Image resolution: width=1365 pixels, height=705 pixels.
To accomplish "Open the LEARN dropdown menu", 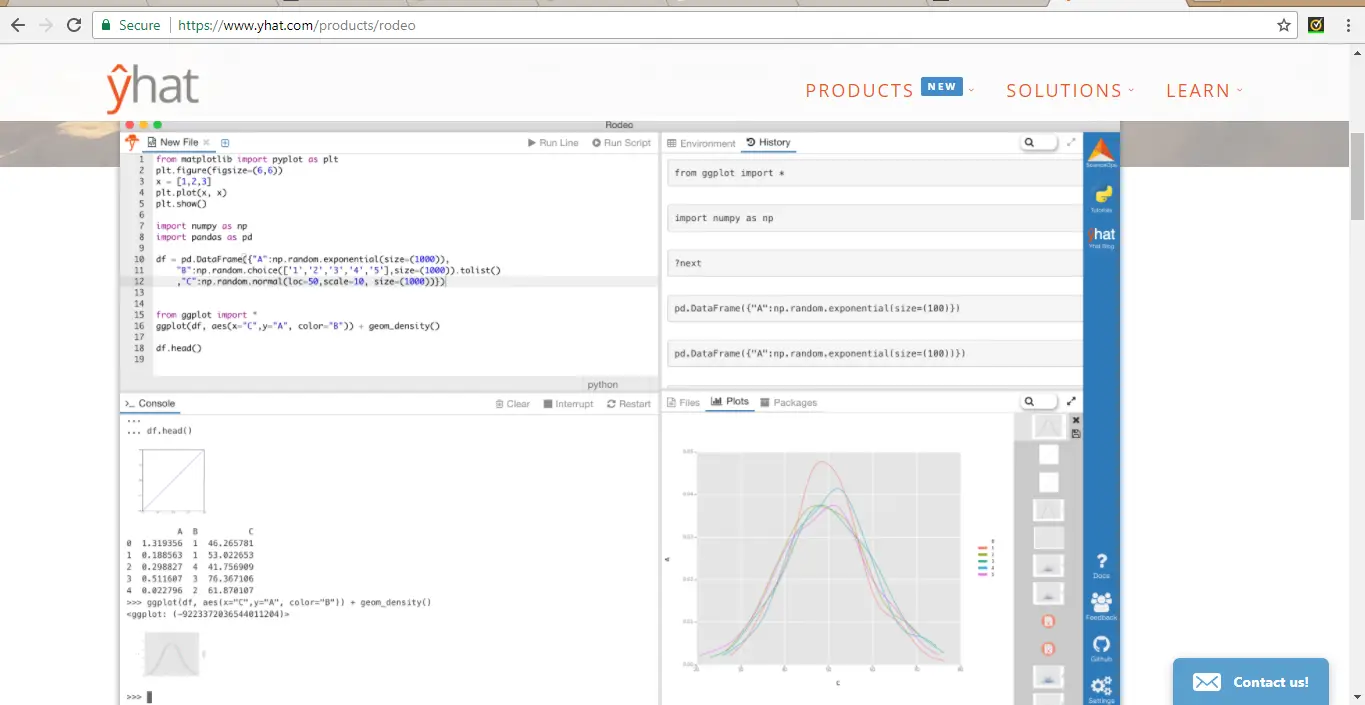I will coord(1204,91).
